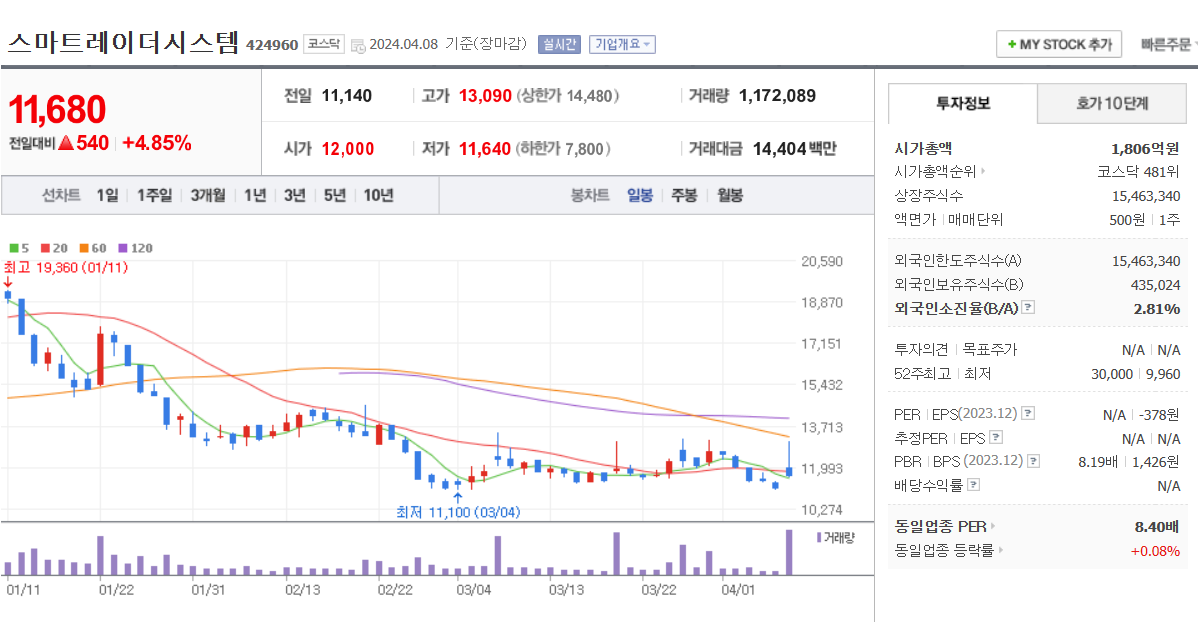Click the 최고 19,360 (01/11) chart marker
This screenshot has width=1198, height=622.
[x=66, y=267]
